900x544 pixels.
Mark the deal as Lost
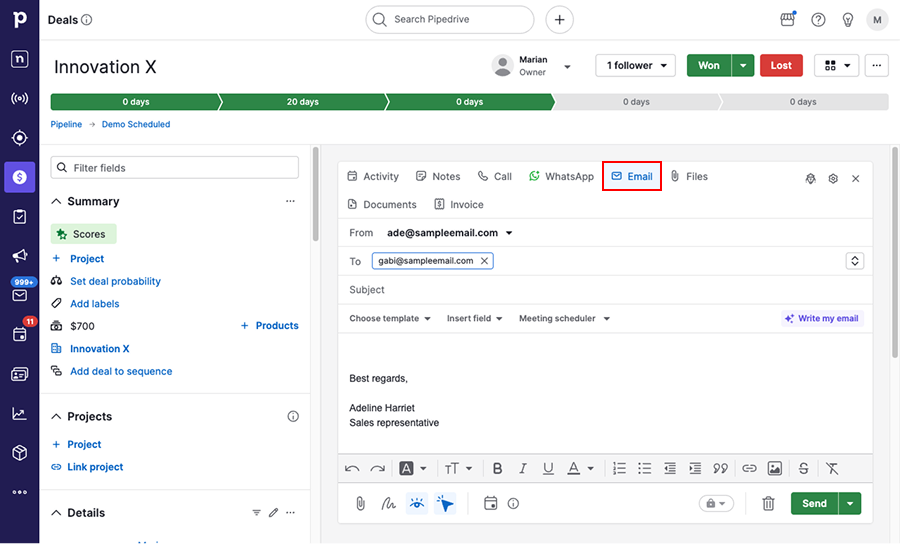(781, 65)
